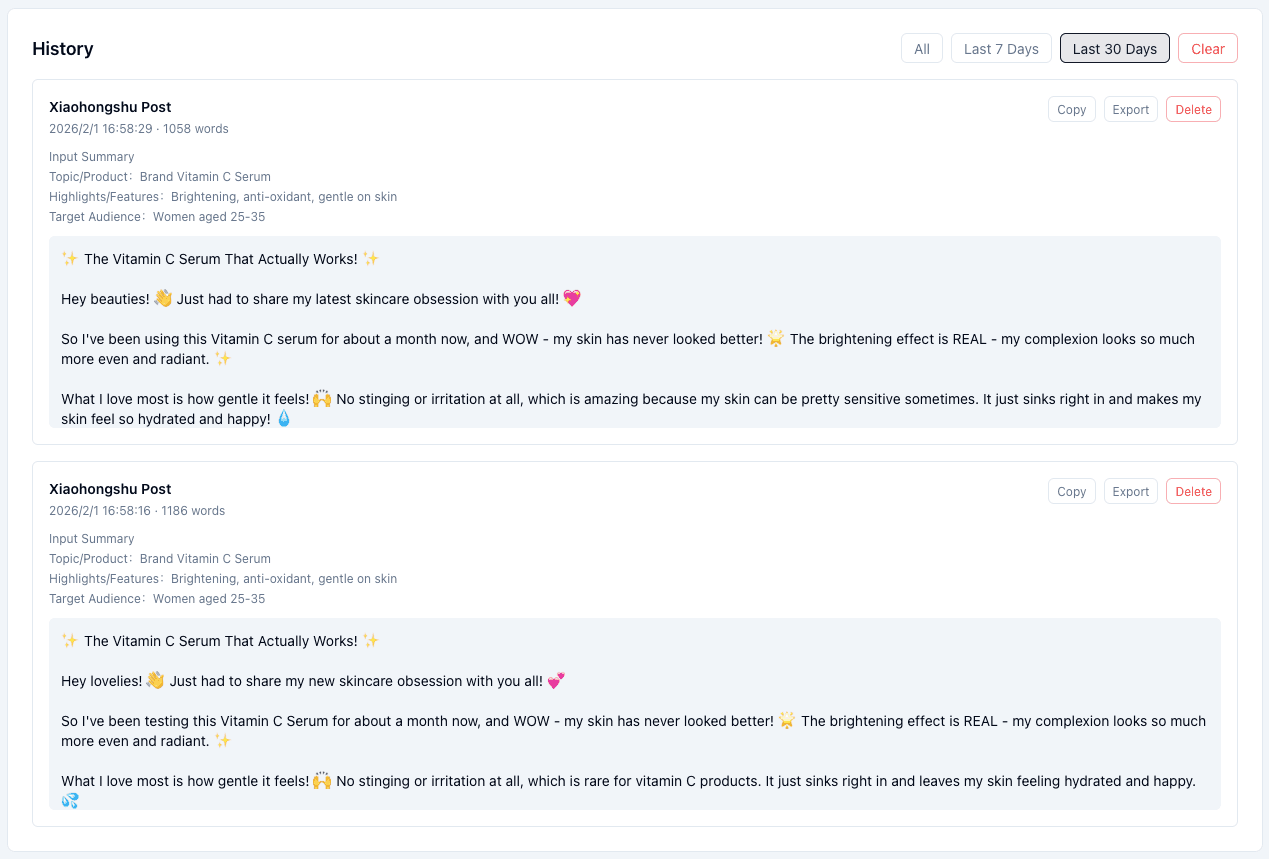Click the 16:58:29 timestamp line
This screenshot has width=1269, height=859.
click(x=138, y=129)
